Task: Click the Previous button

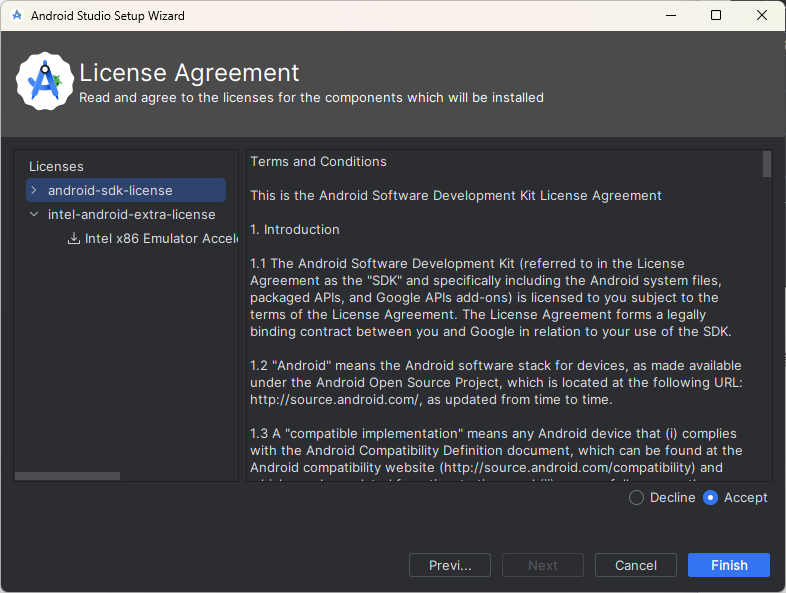Action: click(450, 565)
